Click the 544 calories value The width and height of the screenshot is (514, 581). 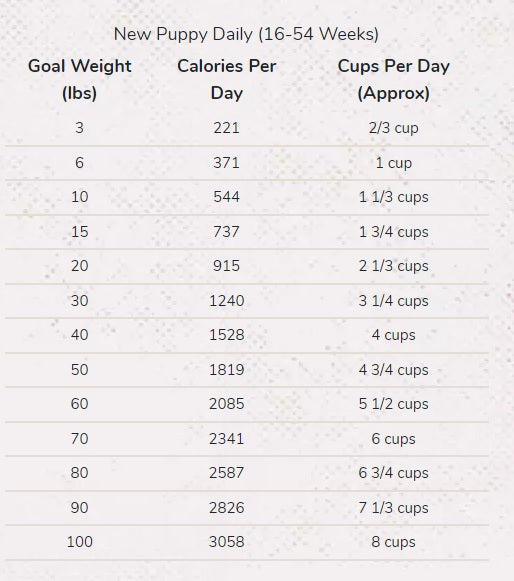(x=226, y=197)
